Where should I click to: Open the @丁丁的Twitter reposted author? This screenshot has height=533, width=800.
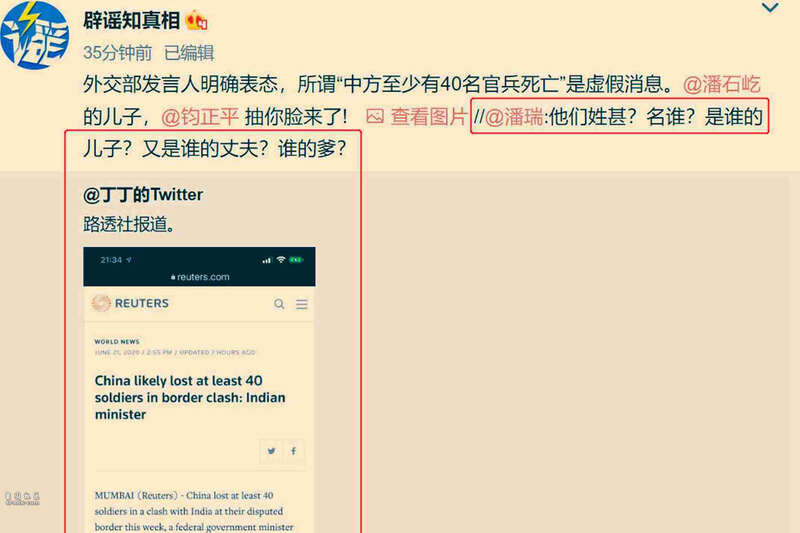143,194
